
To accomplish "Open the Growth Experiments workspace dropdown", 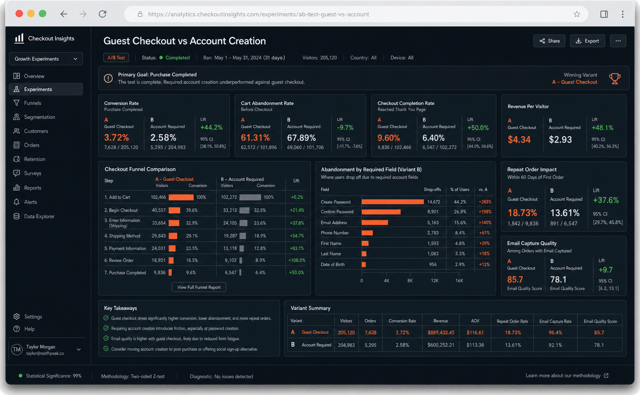I will click(46, 59).
